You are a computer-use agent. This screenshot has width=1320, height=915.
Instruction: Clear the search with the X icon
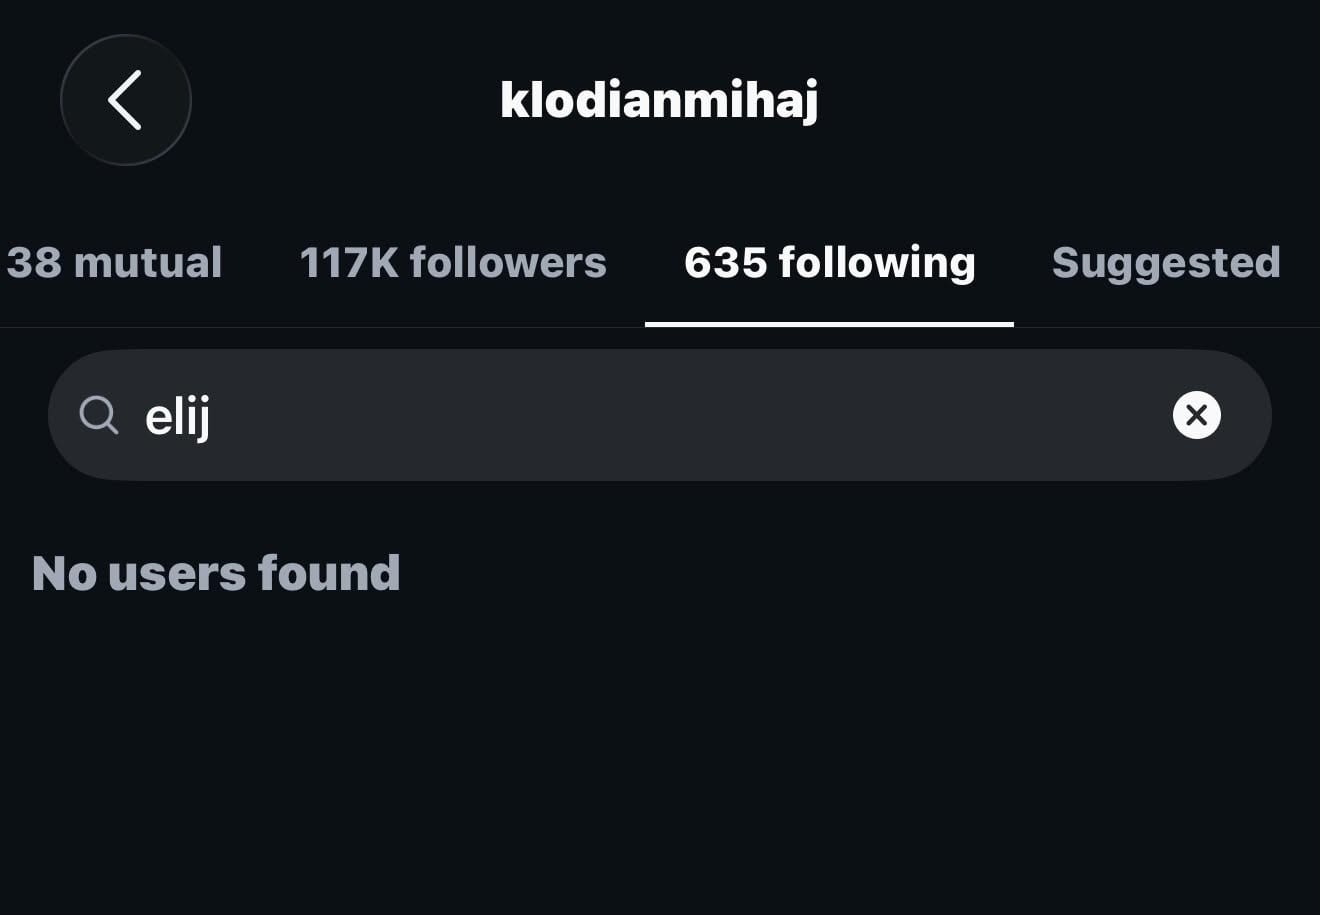point(1196,415)
